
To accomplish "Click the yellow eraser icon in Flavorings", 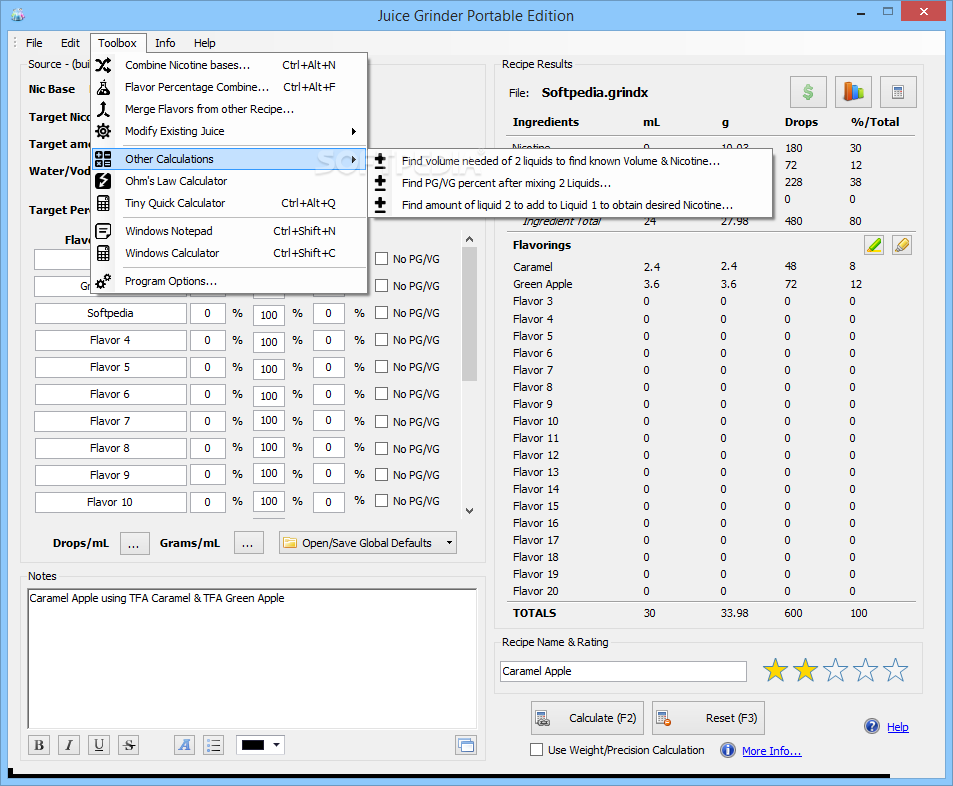I will point(902,246).
